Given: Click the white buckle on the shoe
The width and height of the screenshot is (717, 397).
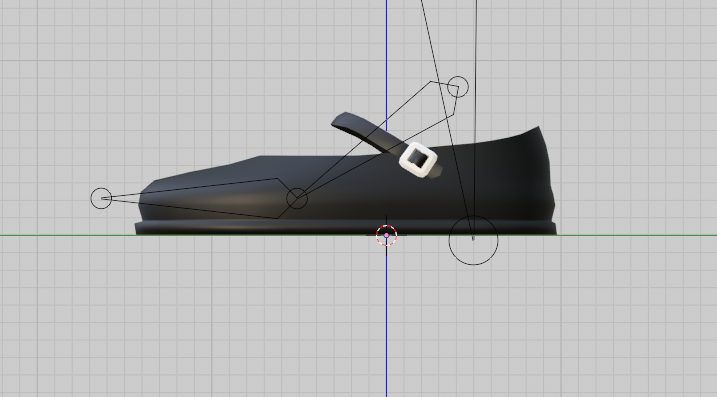Looking at the screenshot, I should 418,160.
